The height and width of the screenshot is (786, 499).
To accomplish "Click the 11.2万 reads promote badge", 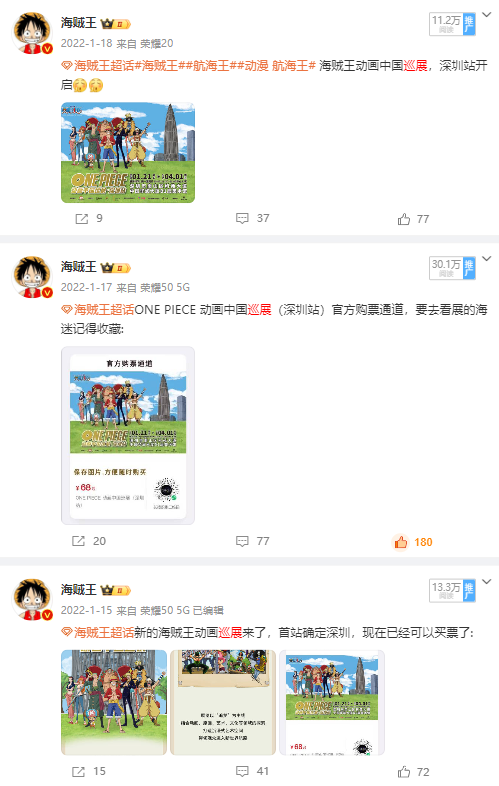I will (452, 24).
